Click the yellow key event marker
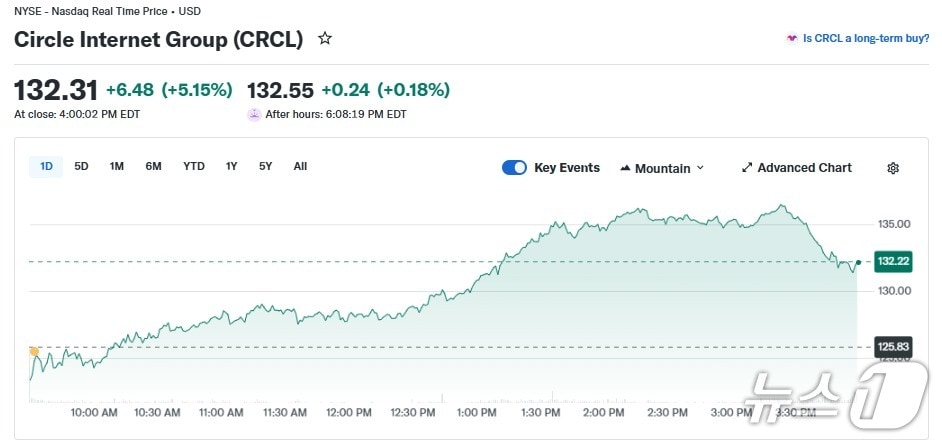 34,351
